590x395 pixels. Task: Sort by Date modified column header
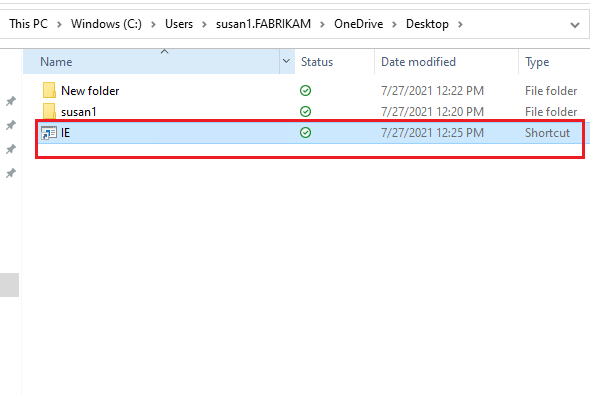click(446, 61)
